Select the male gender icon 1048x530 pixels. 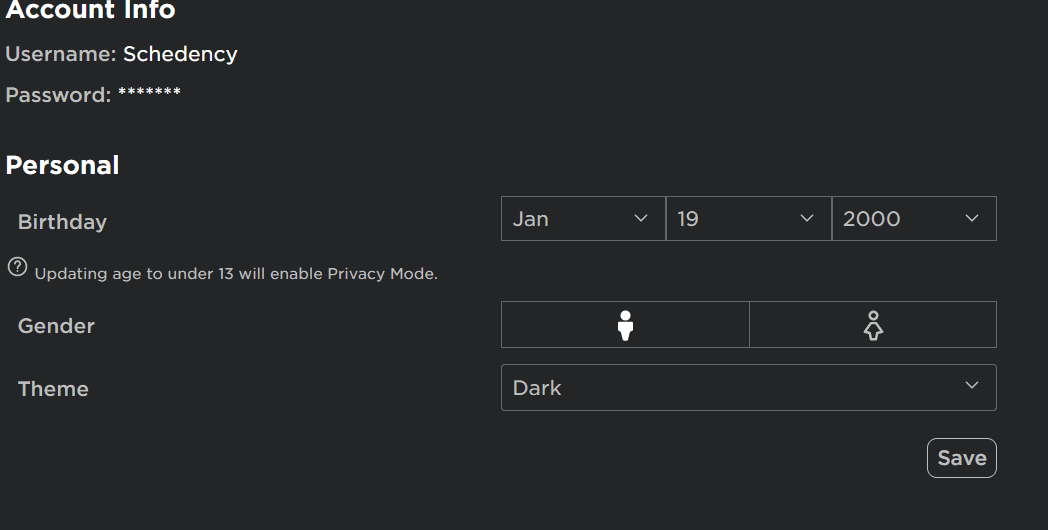tap(625, 325)
